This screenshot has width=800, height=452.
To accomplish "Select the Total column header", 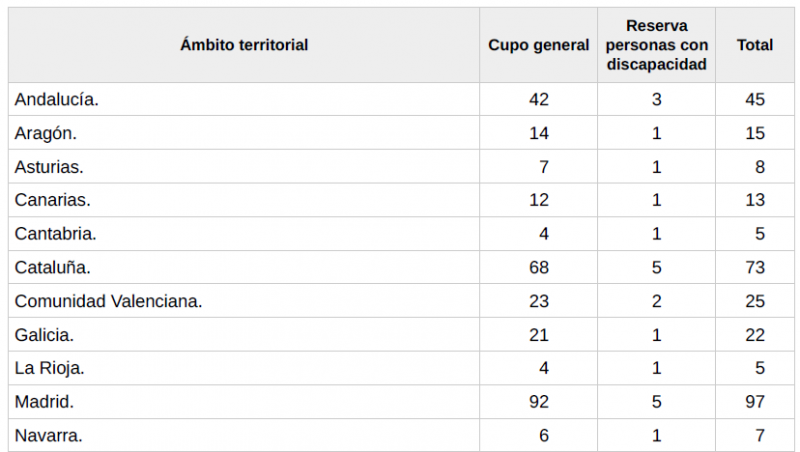I will click(x=755, y=45).
